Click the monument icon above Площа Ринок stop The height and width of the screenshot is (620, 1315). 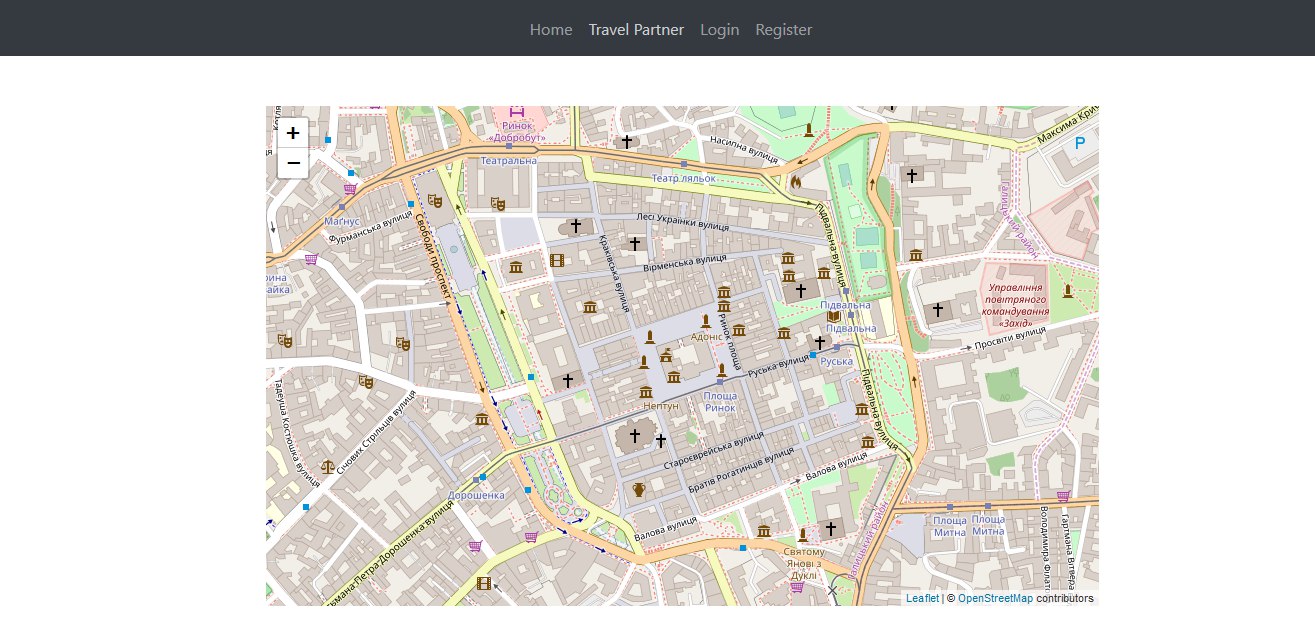[720, 370]
